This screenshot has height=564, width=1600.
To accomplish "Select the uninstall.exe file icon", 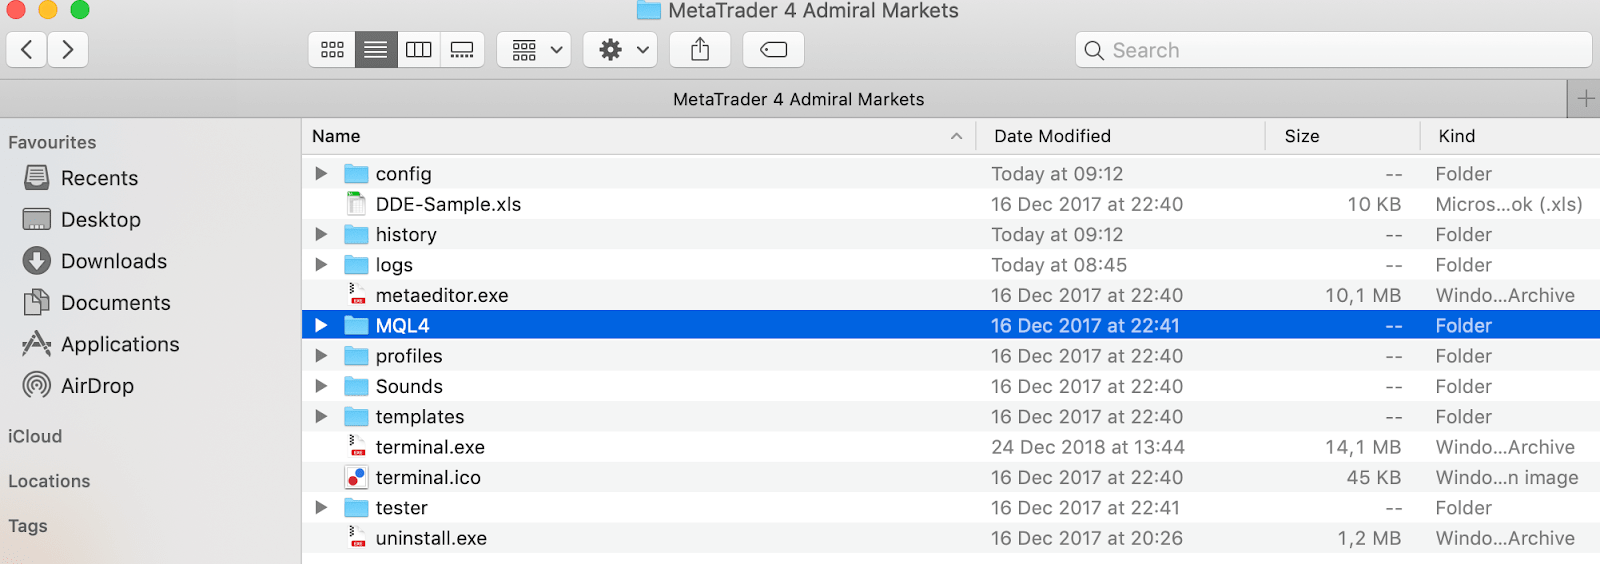I will [356, 537].
